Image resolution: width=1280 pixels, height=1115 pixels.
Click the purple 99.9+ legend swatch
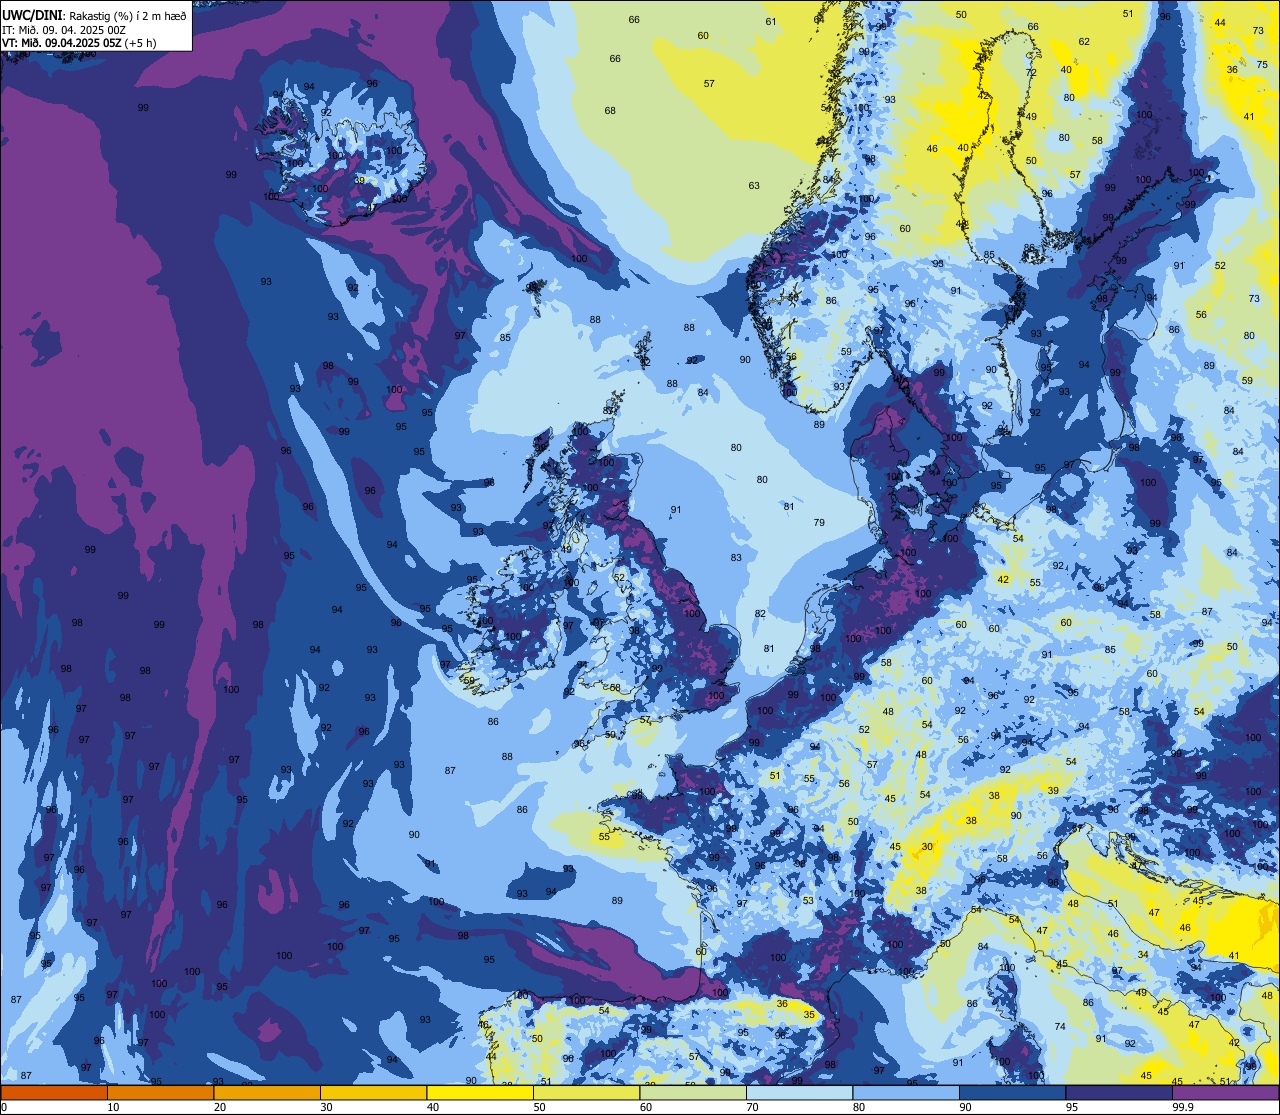click(1225, 1092)
